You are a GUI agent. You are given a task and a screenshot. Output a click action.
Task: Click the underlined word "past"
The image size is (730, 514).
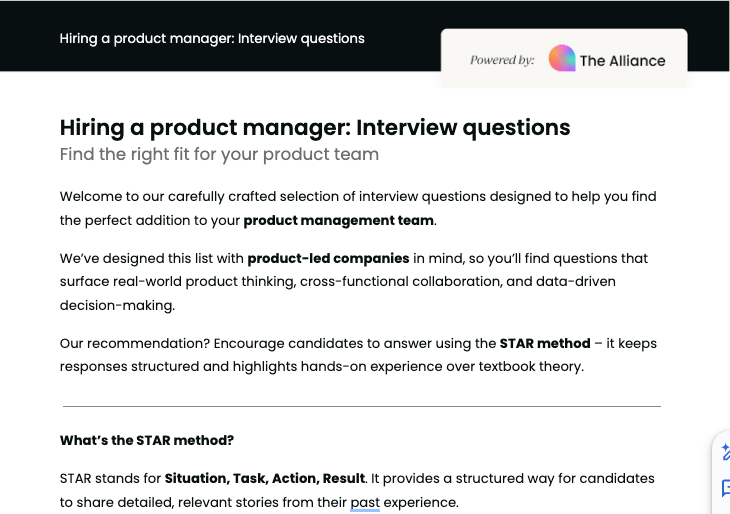[365, 502]
